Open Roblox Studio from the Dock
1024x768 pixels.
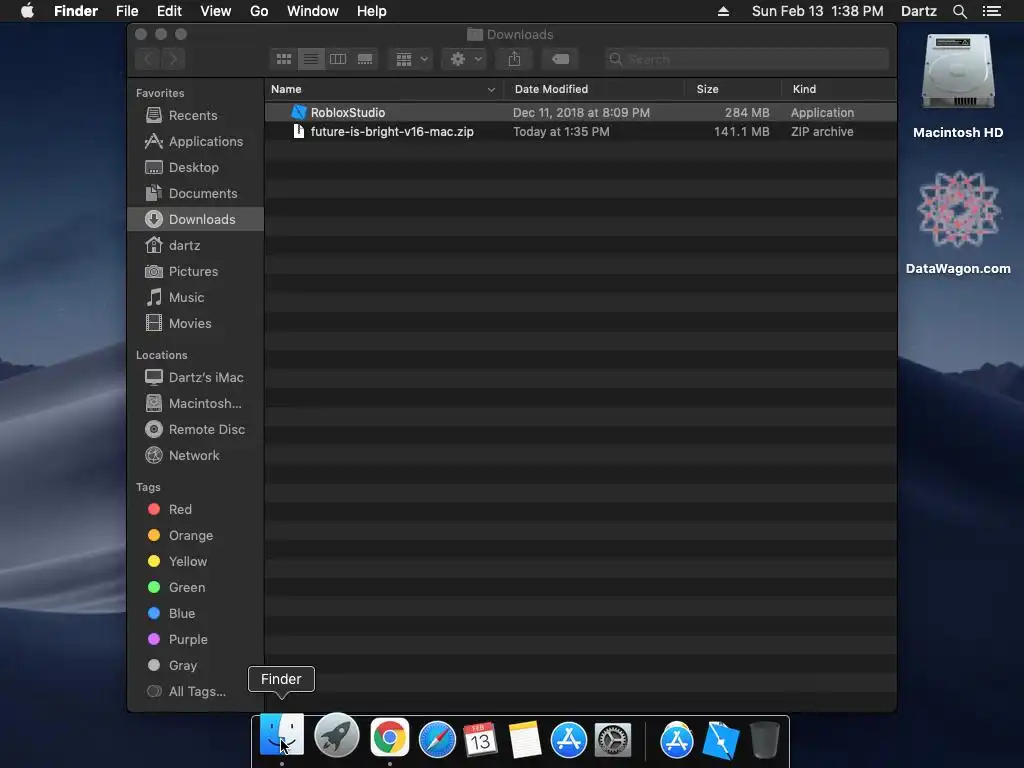click(x=720, y=740)
